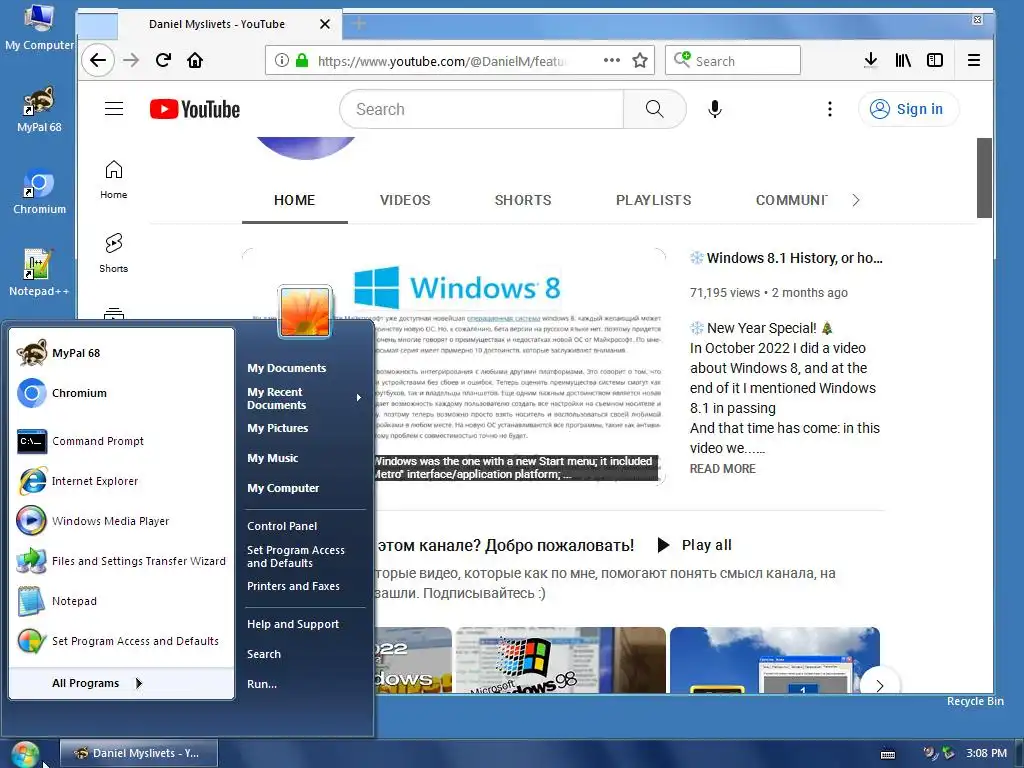Reload the page with the refresh icon
The image size is (1024, 768).
pos(163,61)
